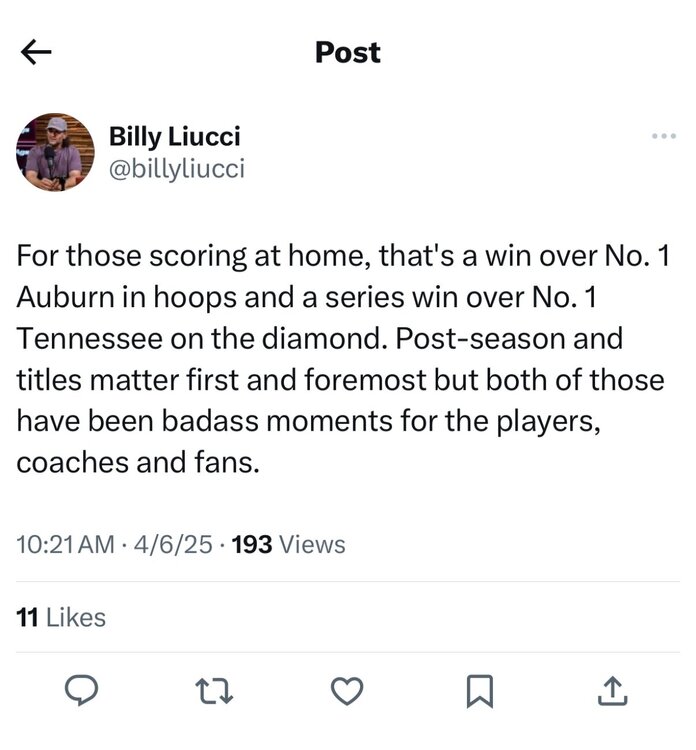Screen dimensions: 696x750
Task: Go back using the left arrow
Action: (x=37, y=52)
